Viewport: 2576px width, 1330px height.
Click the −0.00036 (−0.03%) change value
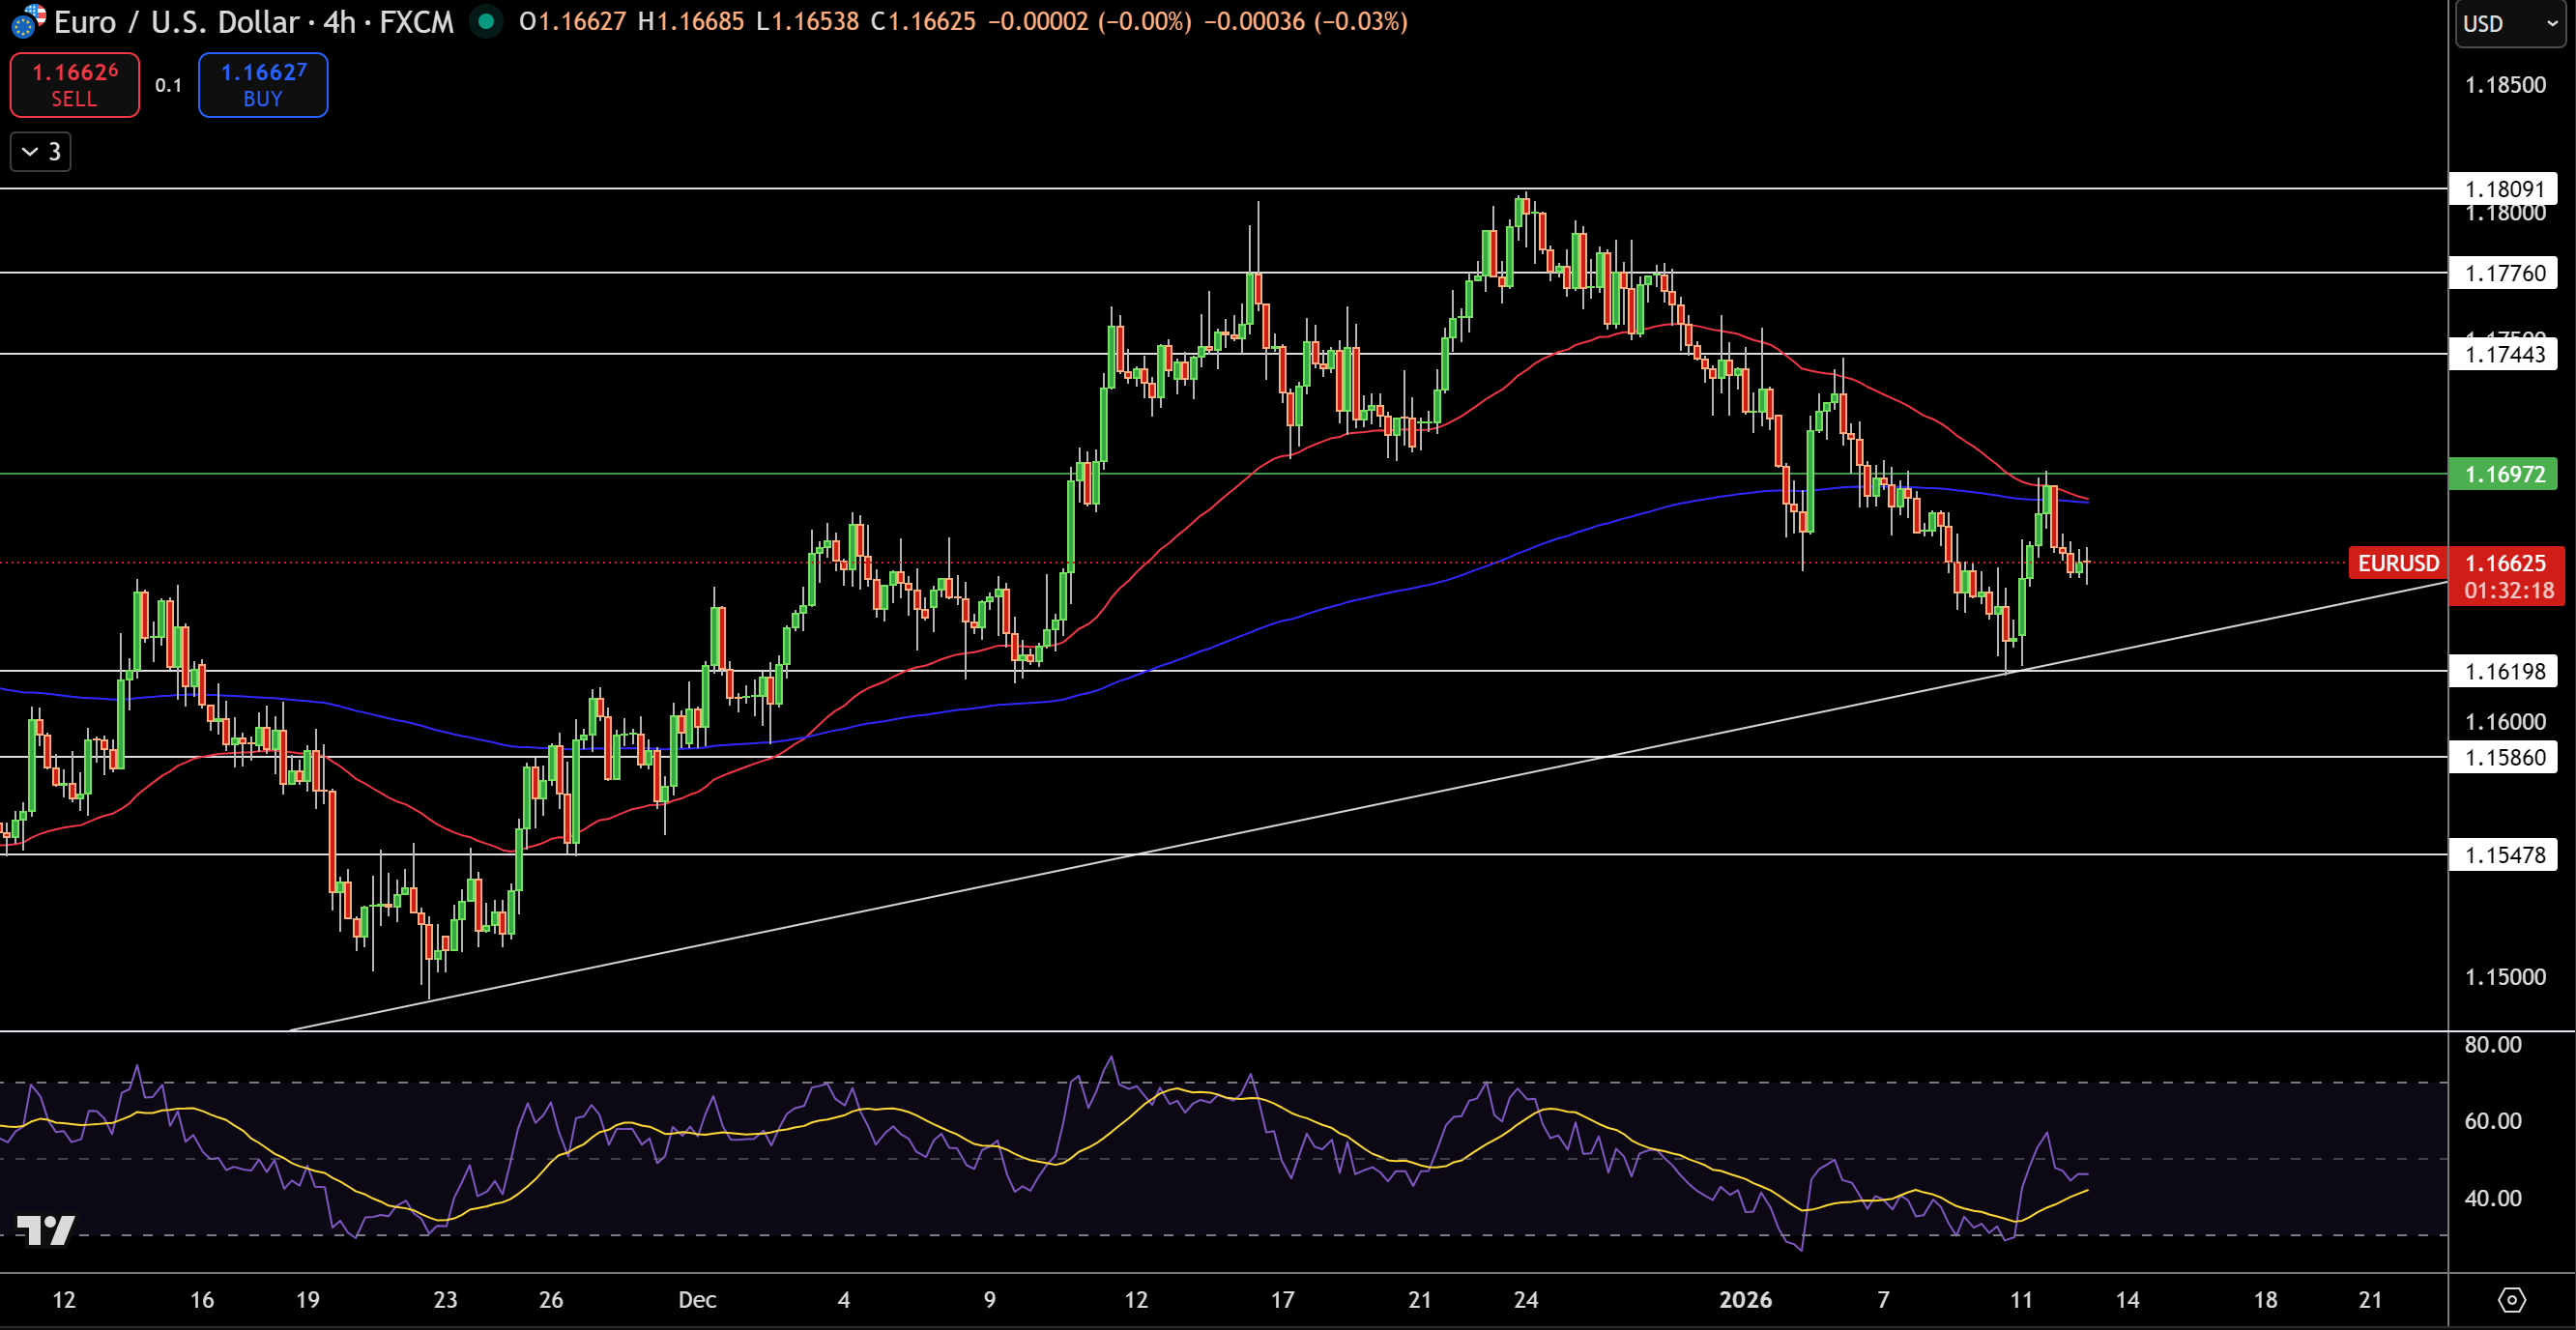(x=1305, y=21)
